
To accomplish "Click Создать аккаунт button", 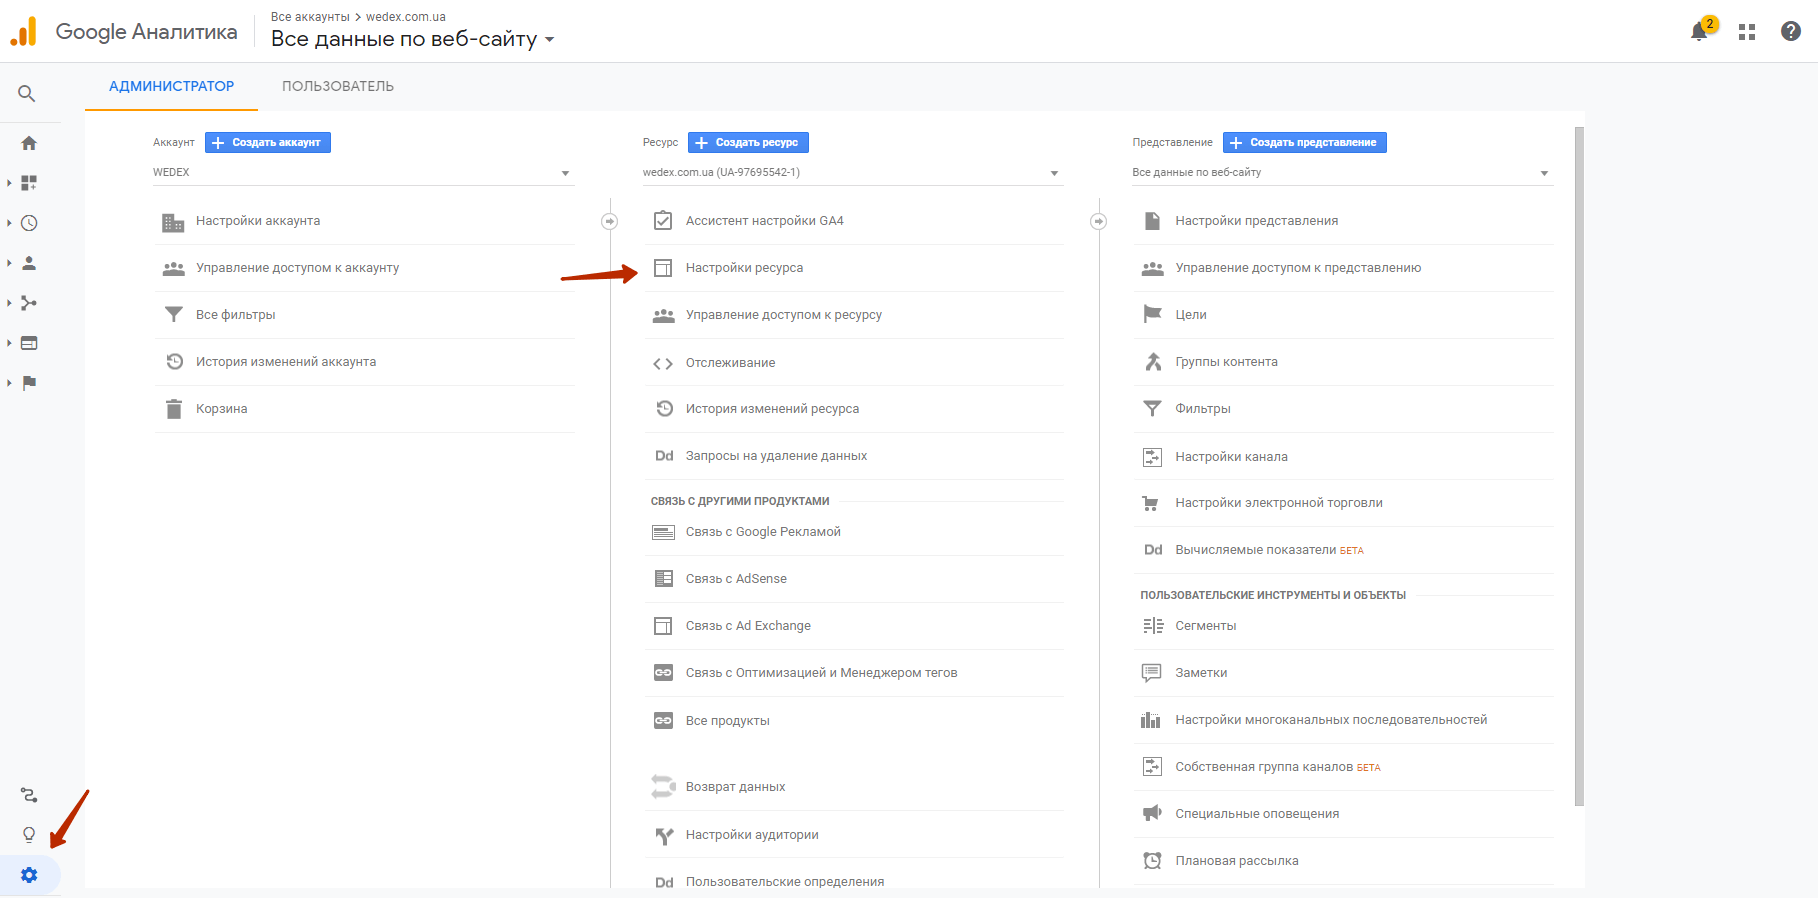I will (x=268, y=143).
